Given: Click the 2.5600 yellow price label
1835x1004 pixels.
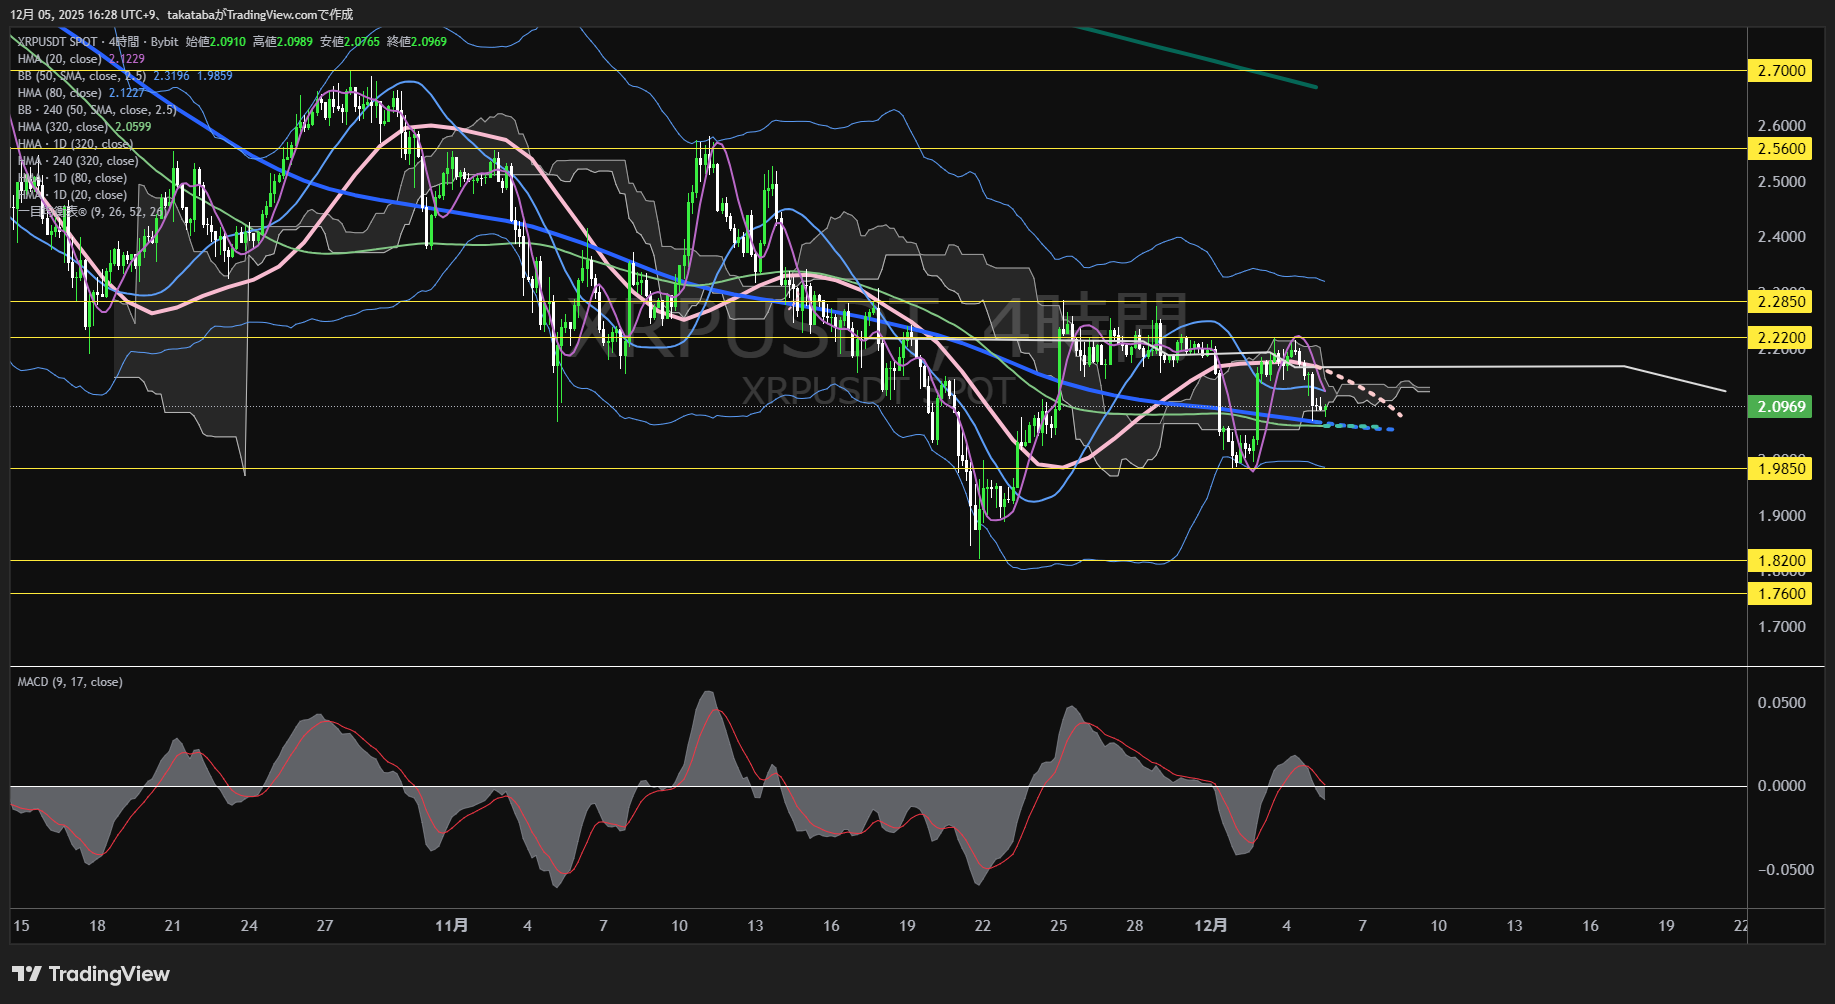Looking at the screenshot, I should 1781,148.
